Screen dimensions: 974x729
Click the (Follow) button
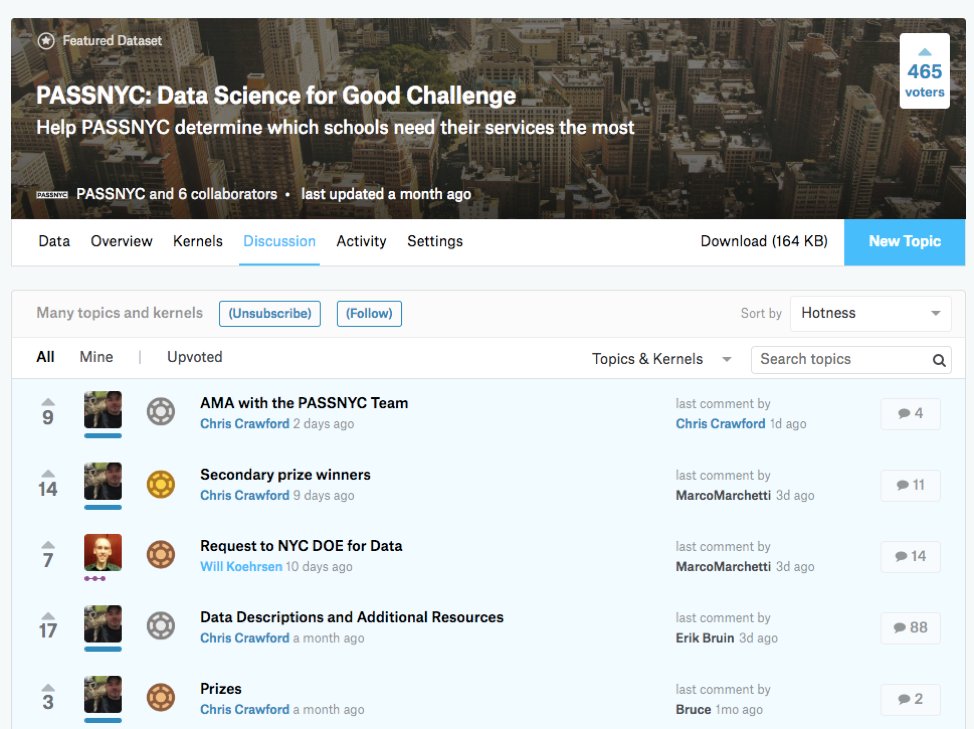coord(369,314)
